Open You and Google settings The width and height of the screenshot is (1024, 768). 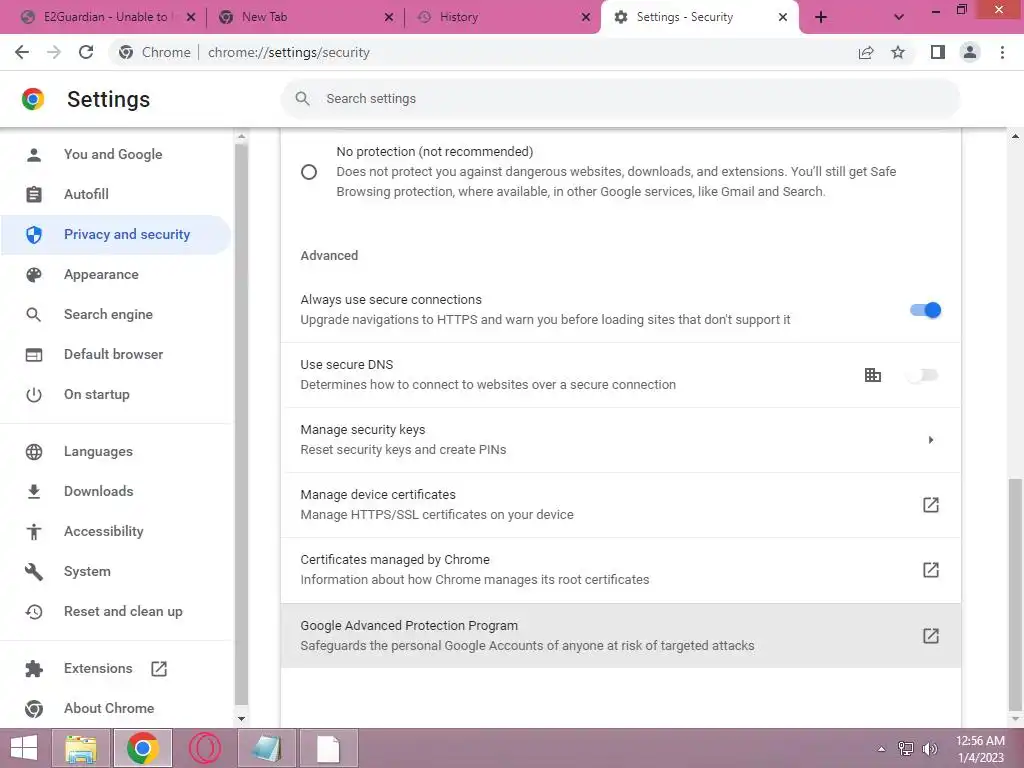pyautogui.click(x=116, y=155)
